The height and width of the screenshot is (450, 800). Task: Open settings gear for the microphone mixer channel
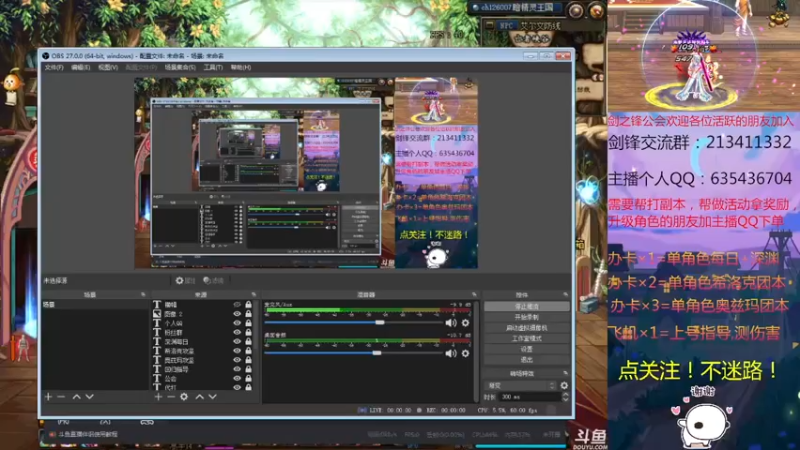click(465, 322)
